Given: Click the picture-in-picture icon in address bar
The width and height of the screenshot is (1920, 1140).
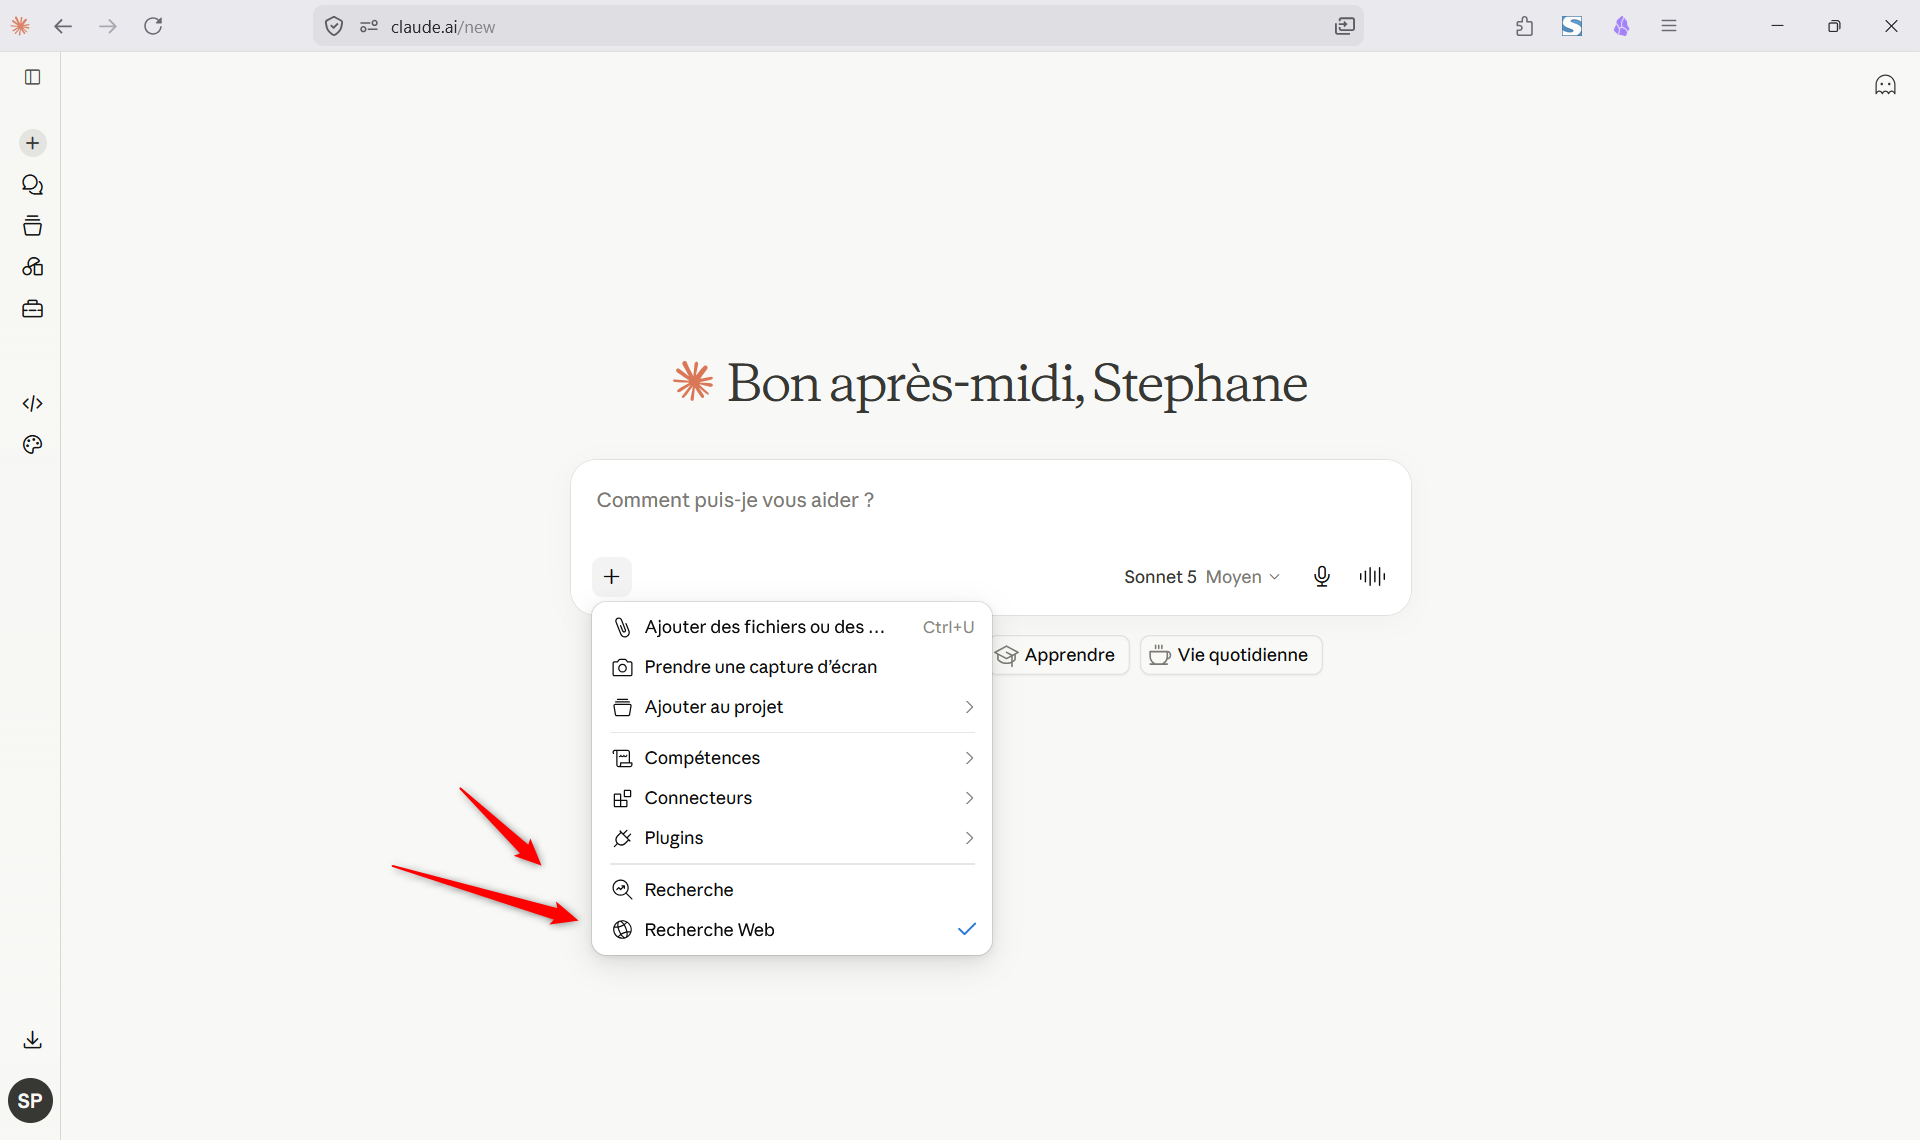Looking at the screenshot, I should (x=1345, y=26).
